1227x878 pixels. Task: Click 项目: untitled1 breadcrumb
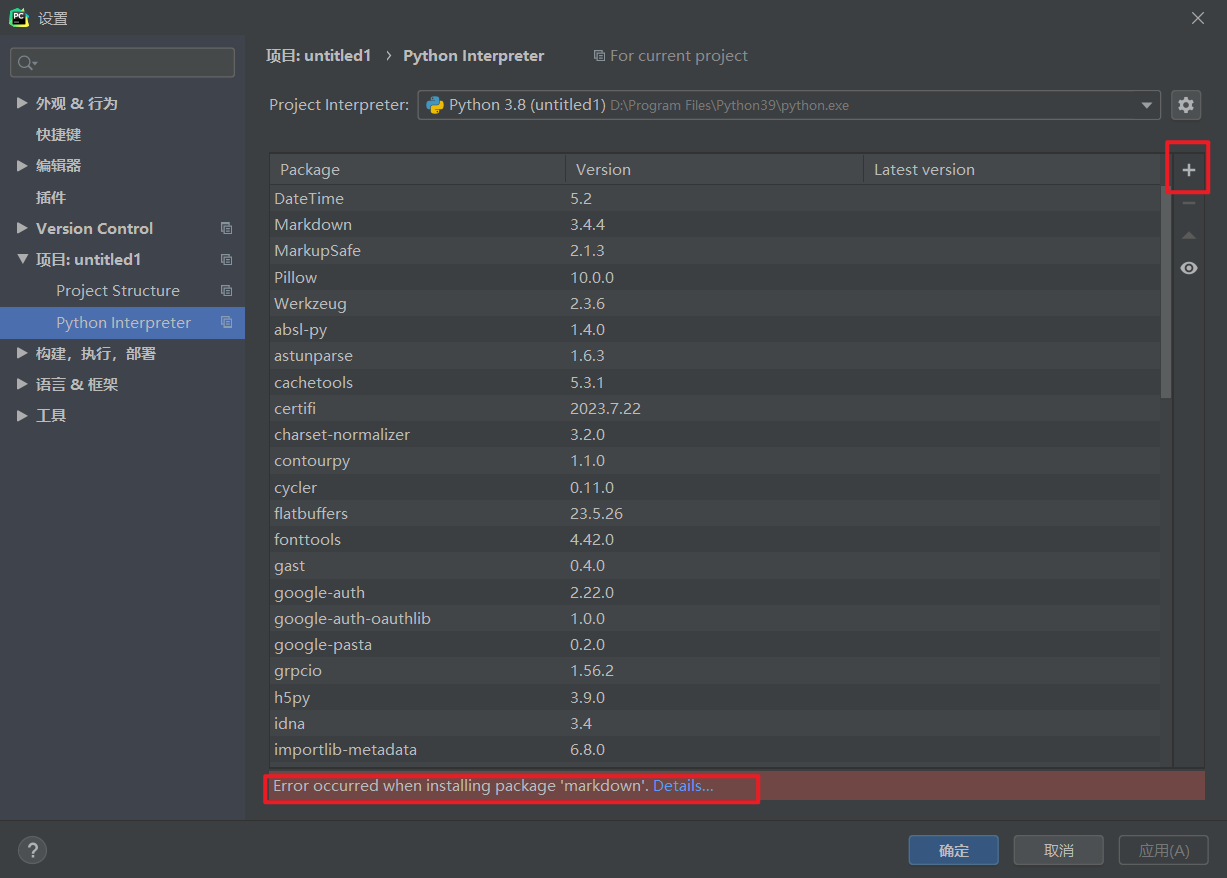(x=318, y=56)
